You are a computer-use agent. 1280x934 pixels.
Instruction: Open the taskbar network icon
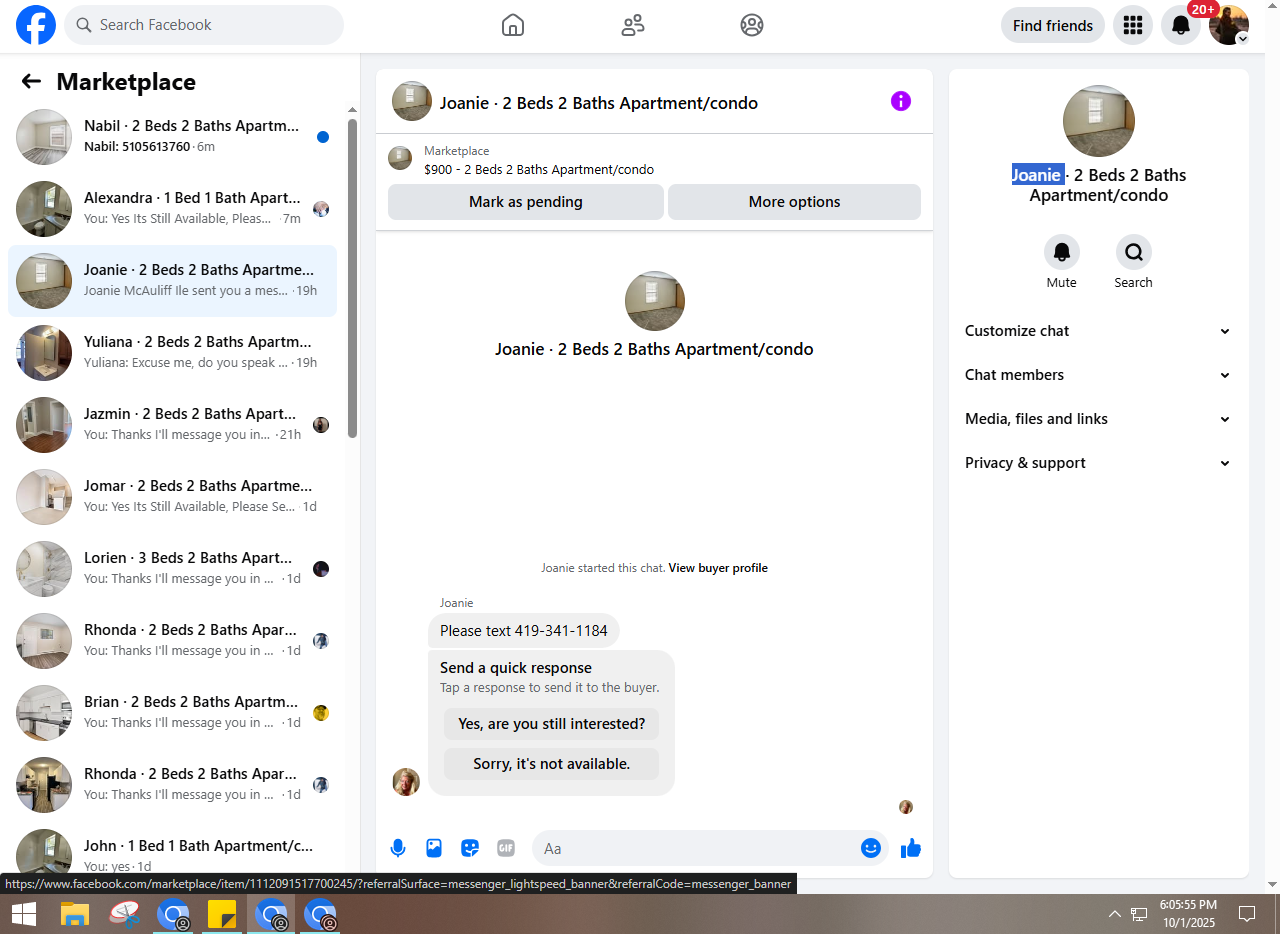(x=1139, y=914)
